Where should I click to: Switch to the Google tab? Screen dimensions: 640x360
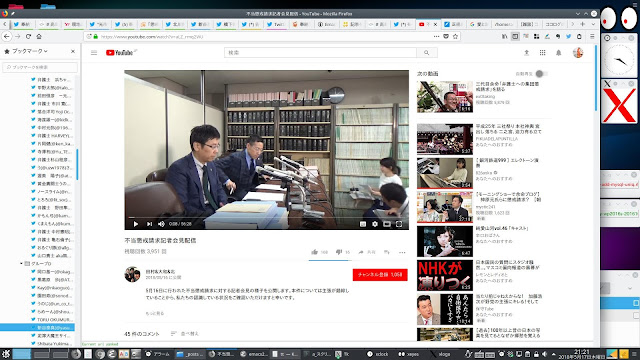[x=479, y=24]
